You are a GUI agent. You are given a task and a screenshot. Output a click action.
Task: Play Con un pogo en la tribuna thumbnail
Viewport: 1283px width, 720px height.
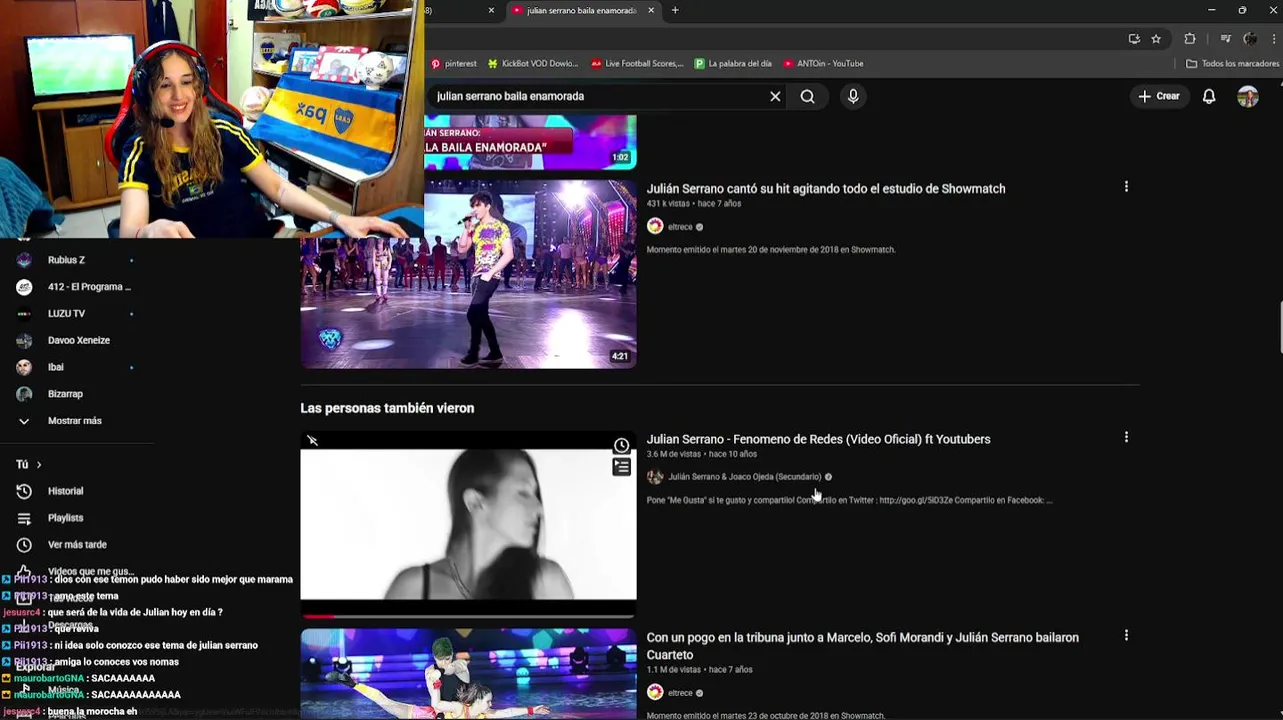[x=468, y=674]
